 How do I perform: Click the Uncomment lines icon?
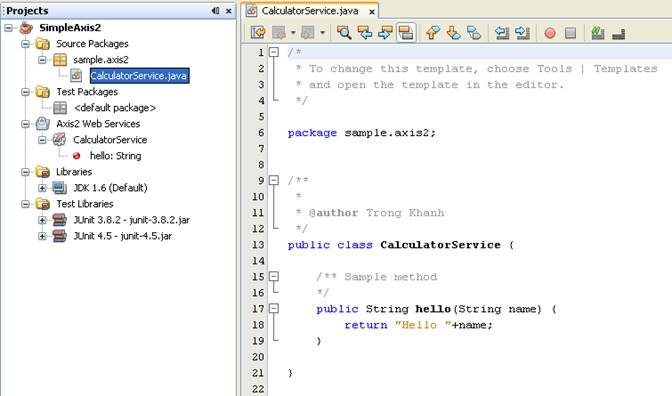tap(618, 33)
